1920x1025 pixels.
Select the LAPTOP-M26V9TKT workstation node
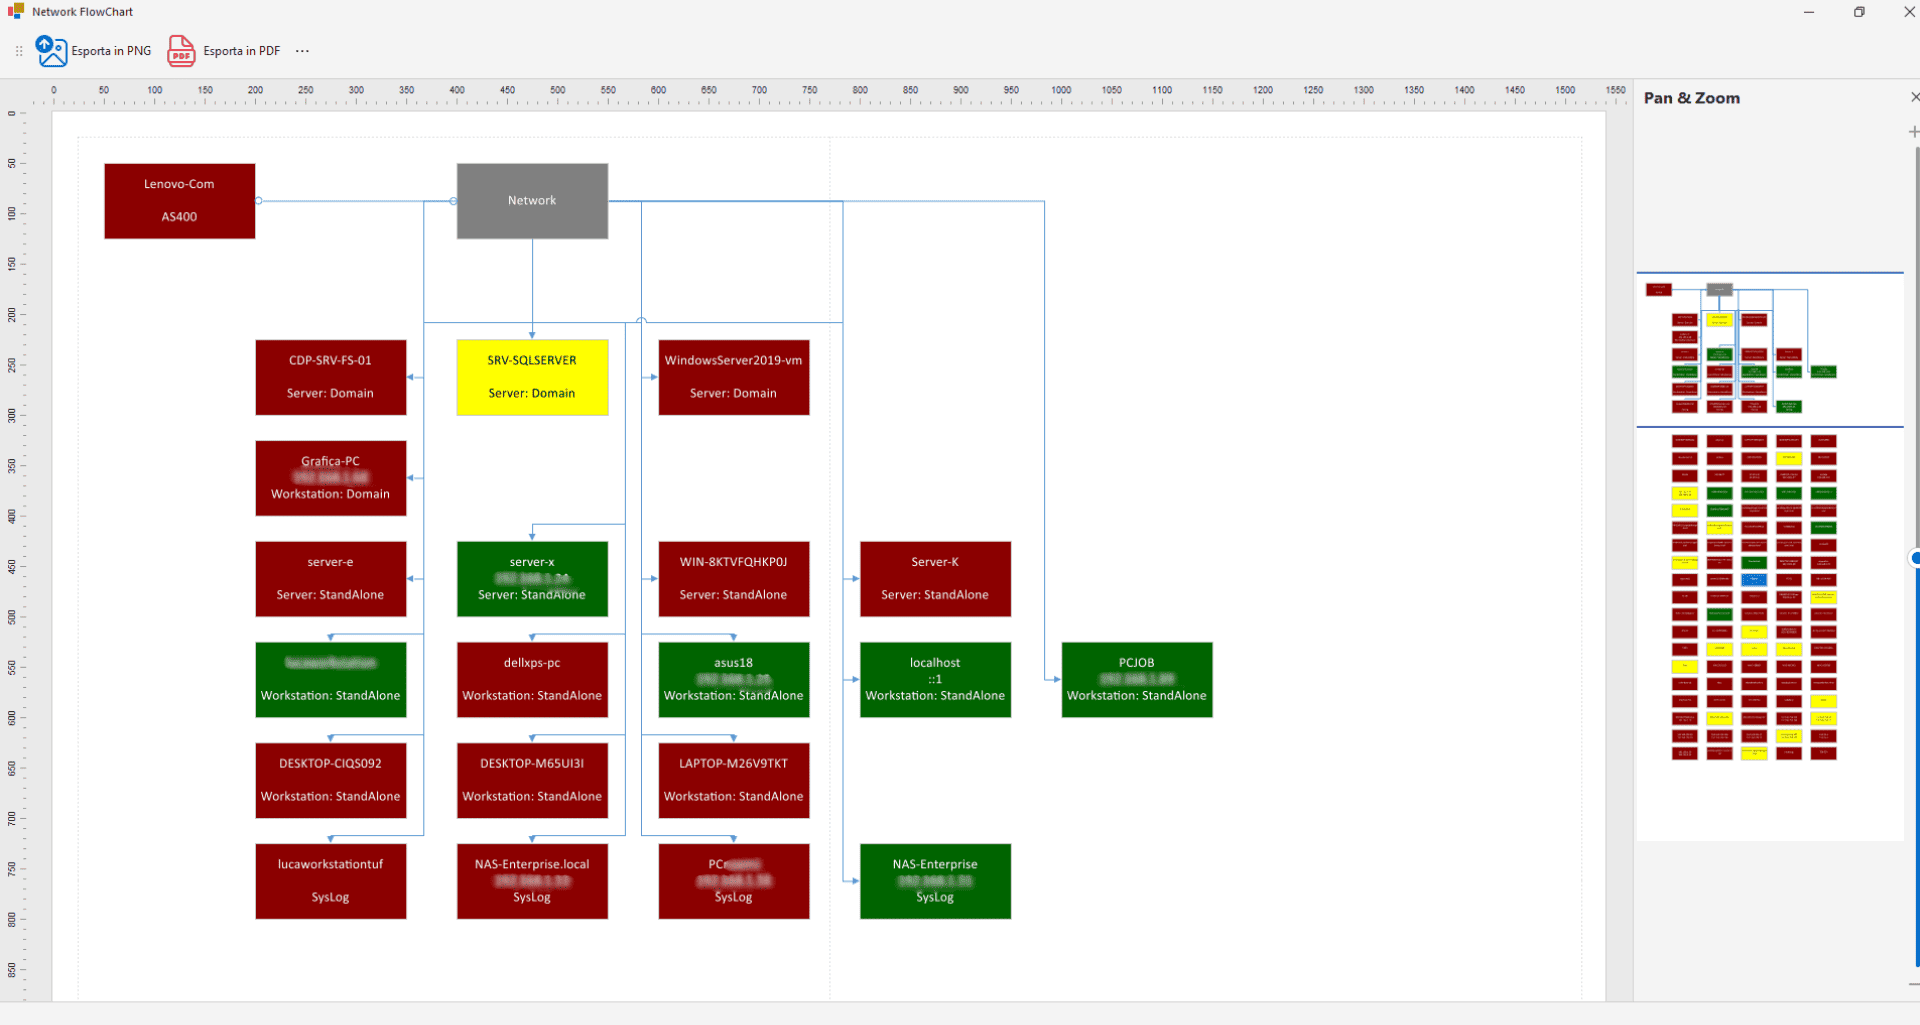[x=733, y=780]
